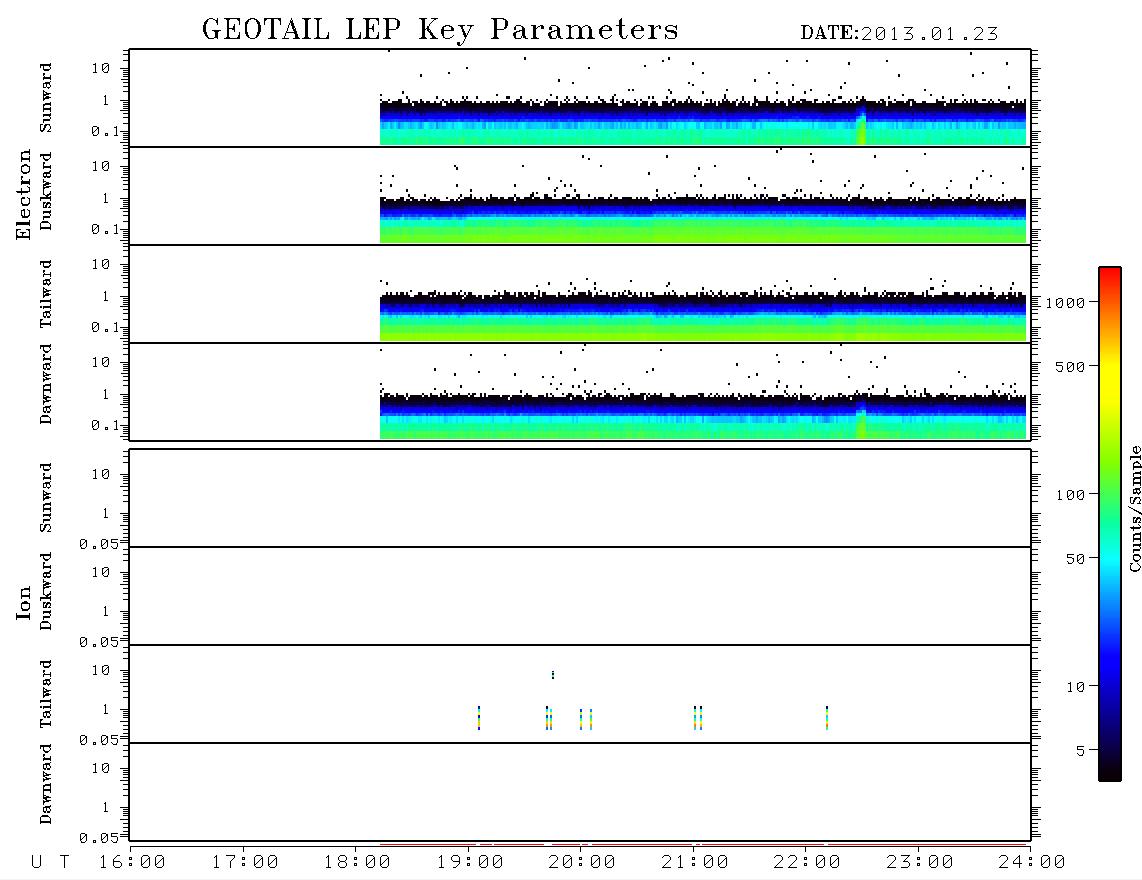Screen dimensions: 1142x880
Task: Click the Electron 'Duskward' panel label
Action: [x=45, y=192]
